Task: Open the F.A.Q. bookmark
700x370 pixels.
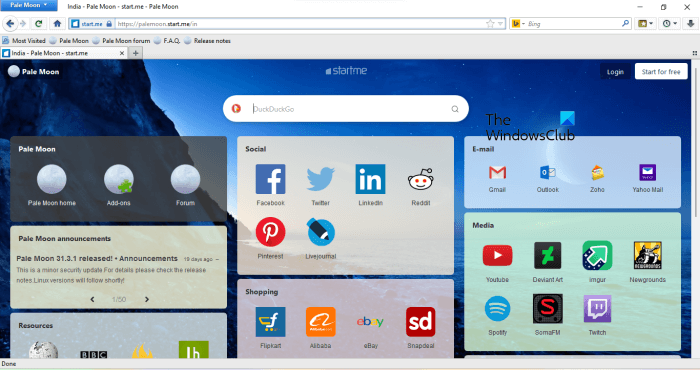Action: [x=167, y=41]
